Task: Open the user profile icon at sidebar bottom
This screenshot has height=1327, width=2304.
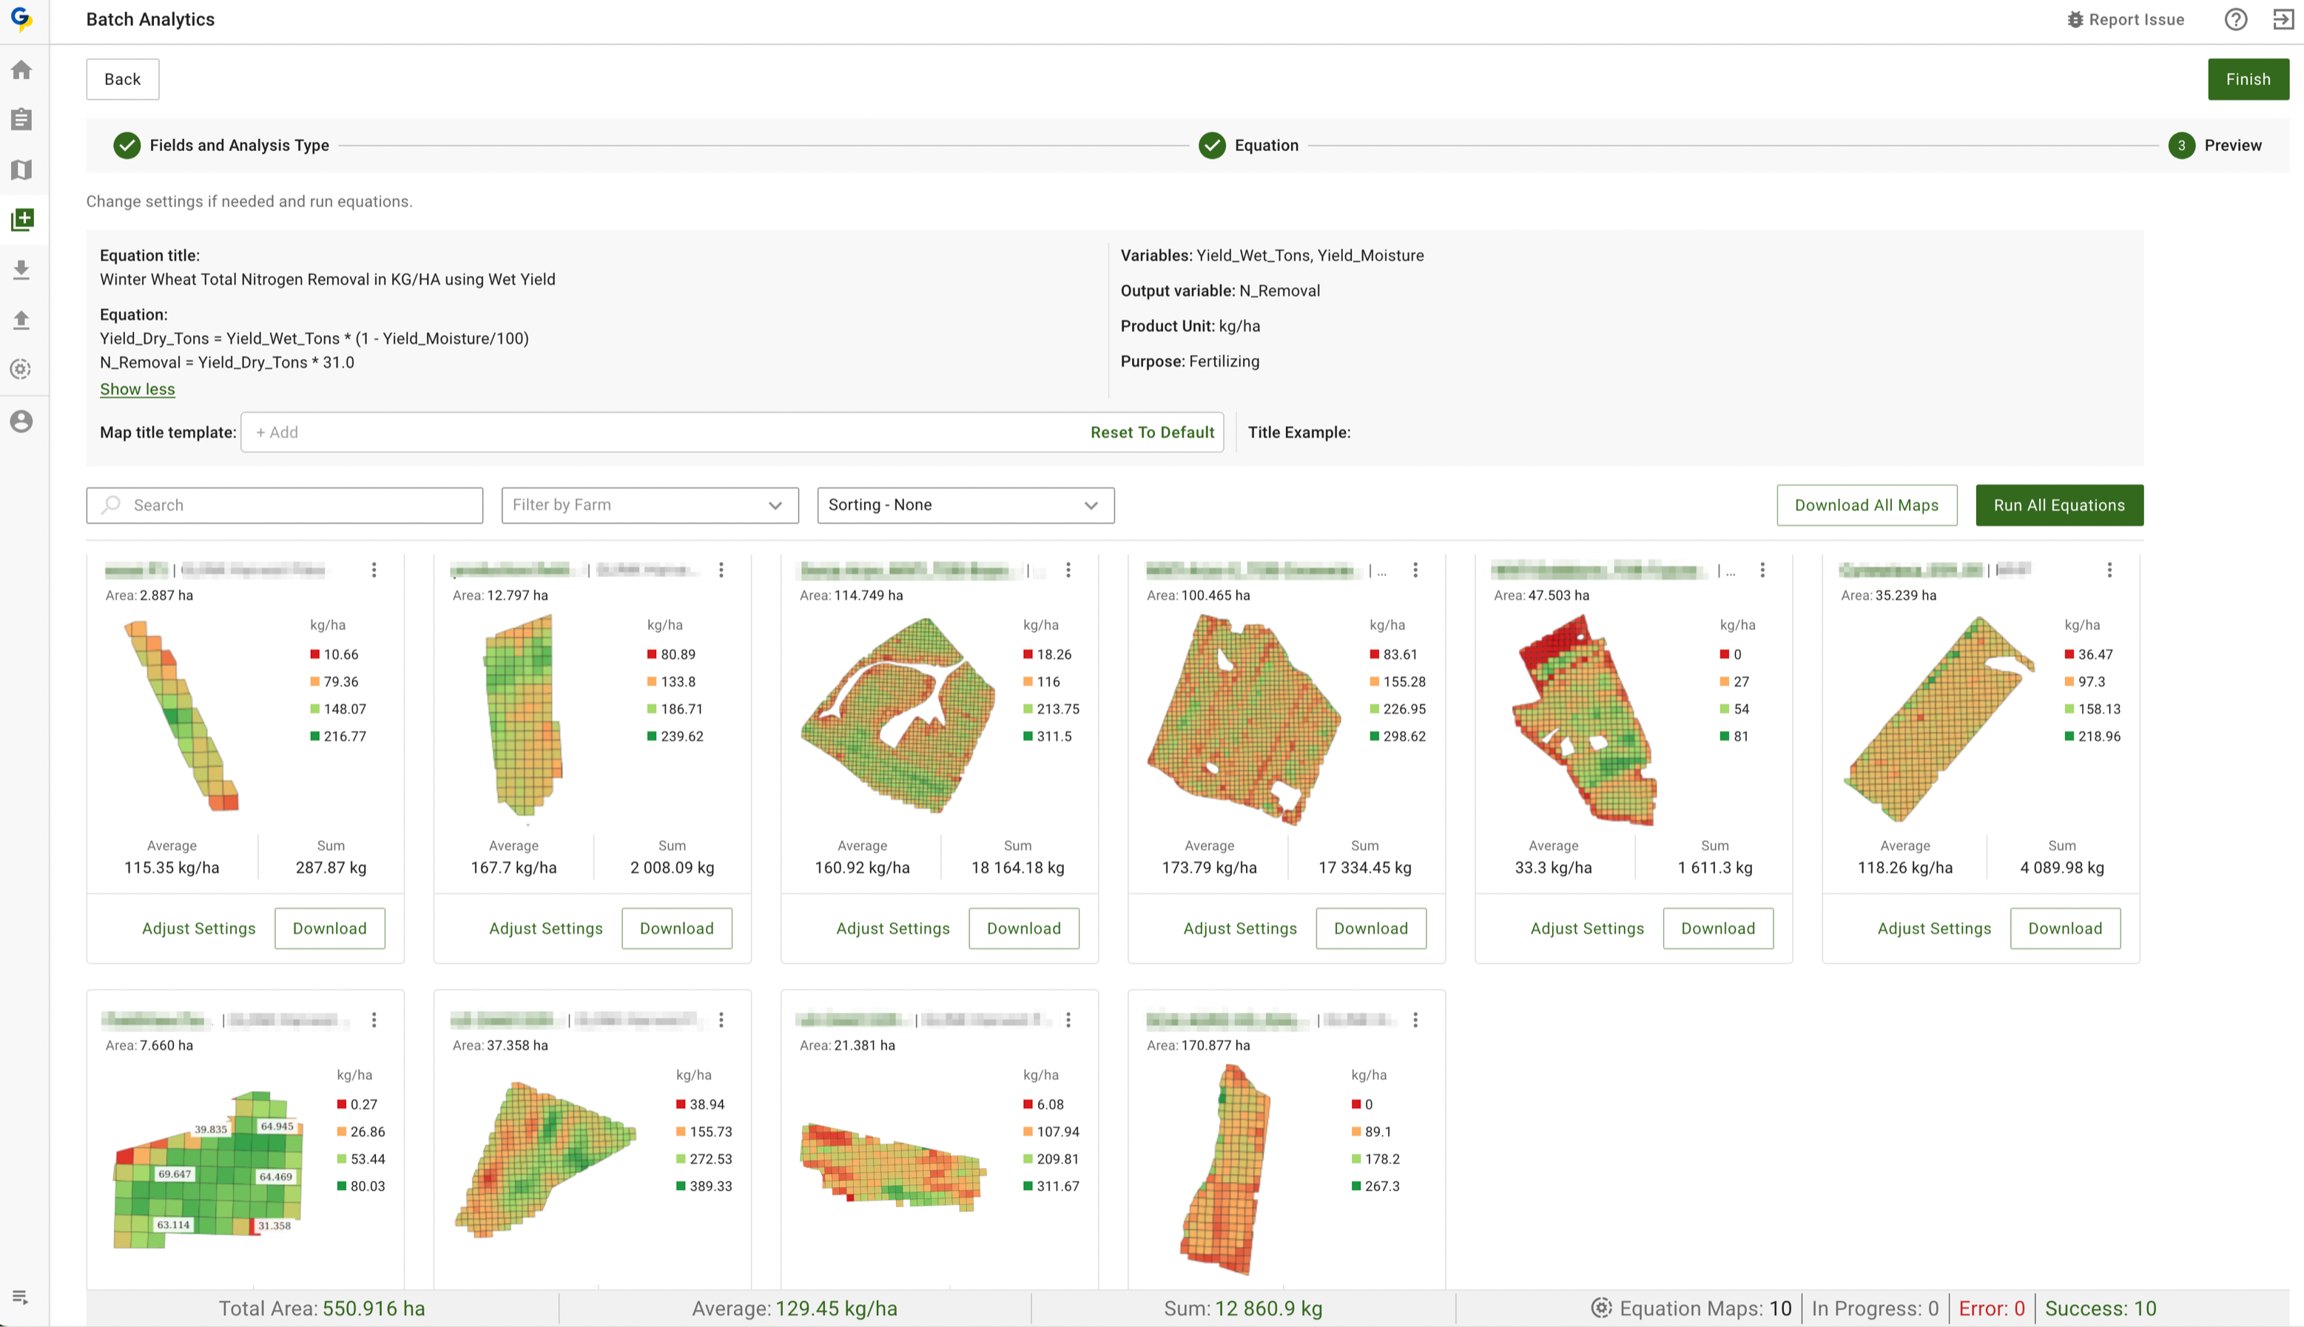Action: click(x=21, y=421)
